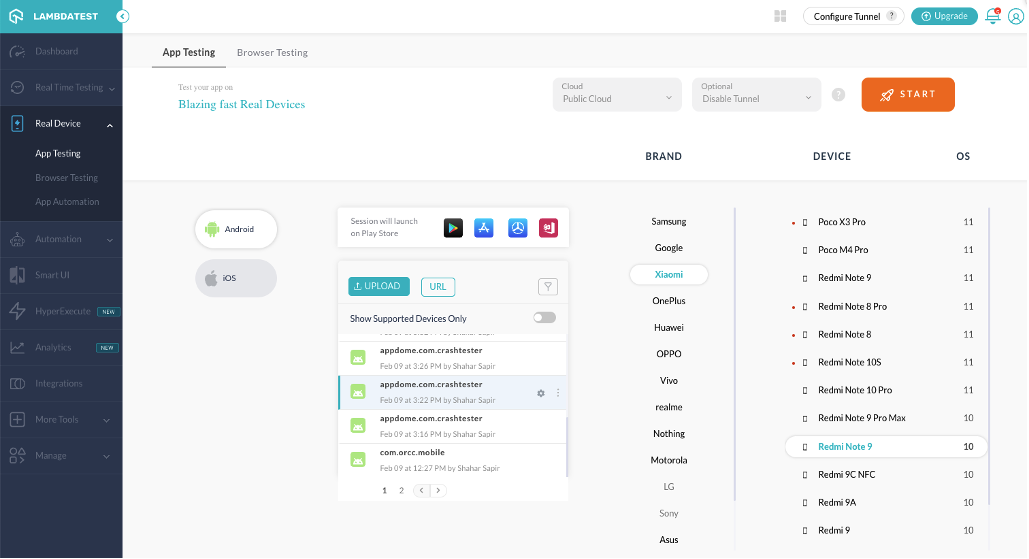Click the App Store icon
1029x559 pixels.
click(x=484, y=228)
